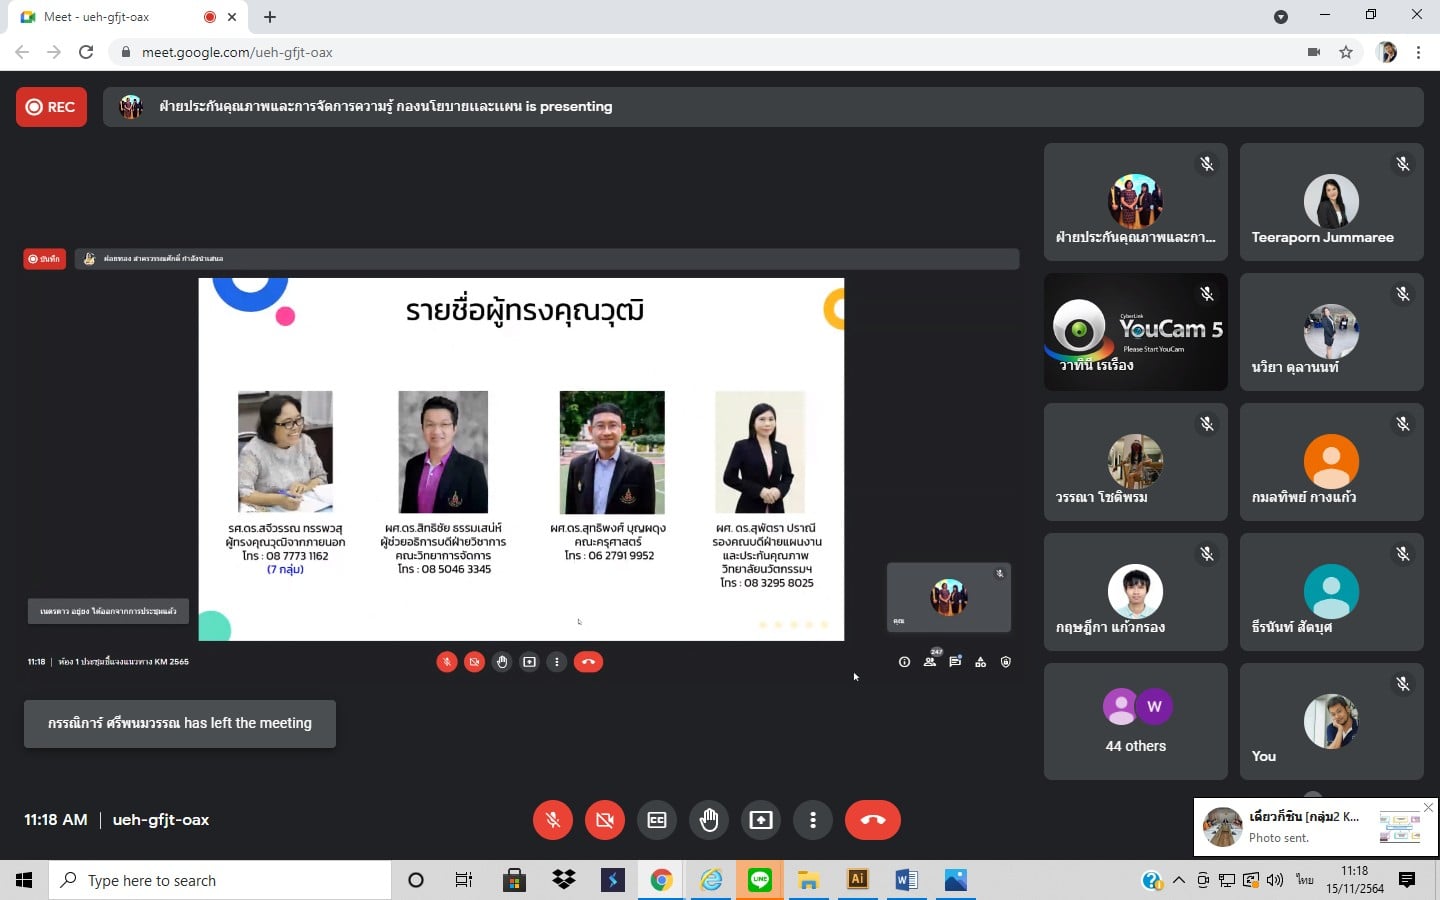The width and height of the screenshot is (1440, 900).
Task: Click the red leave call button
Action: pos(872,820)
